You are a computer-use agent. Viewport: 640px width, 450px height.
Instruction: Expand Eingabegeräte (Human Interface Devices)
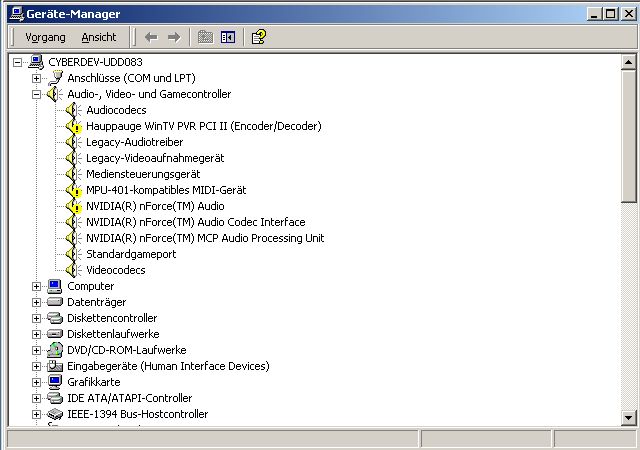point(36,366)
